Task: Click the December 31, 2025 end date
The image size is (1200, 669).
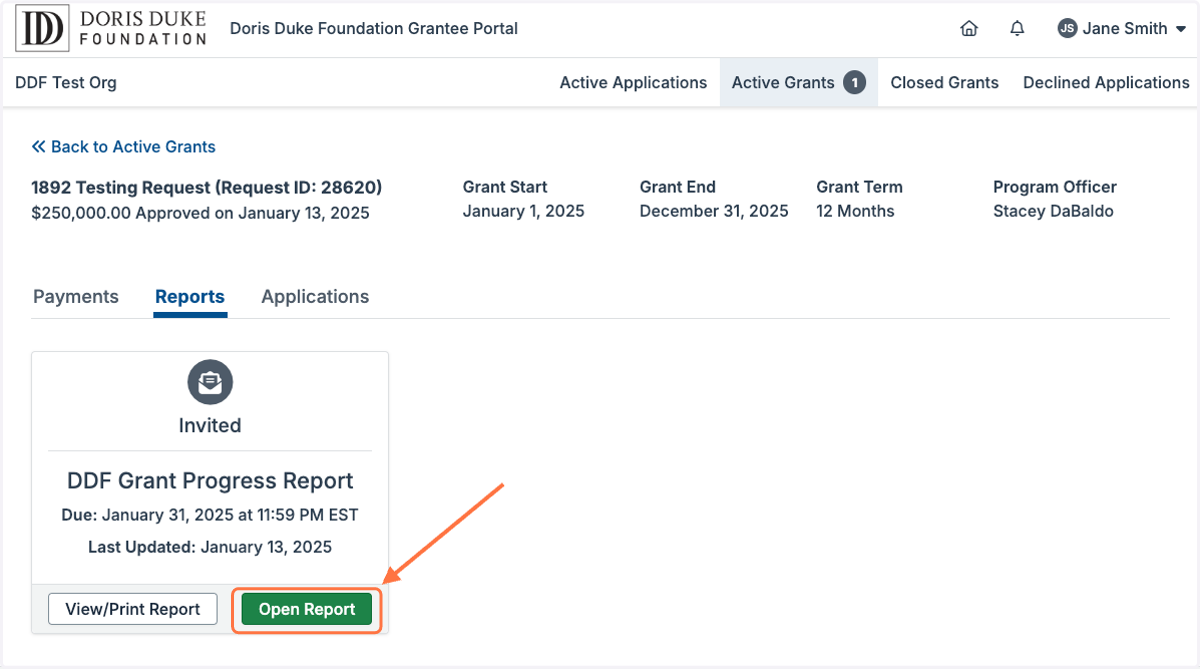Action: [714, 211]
